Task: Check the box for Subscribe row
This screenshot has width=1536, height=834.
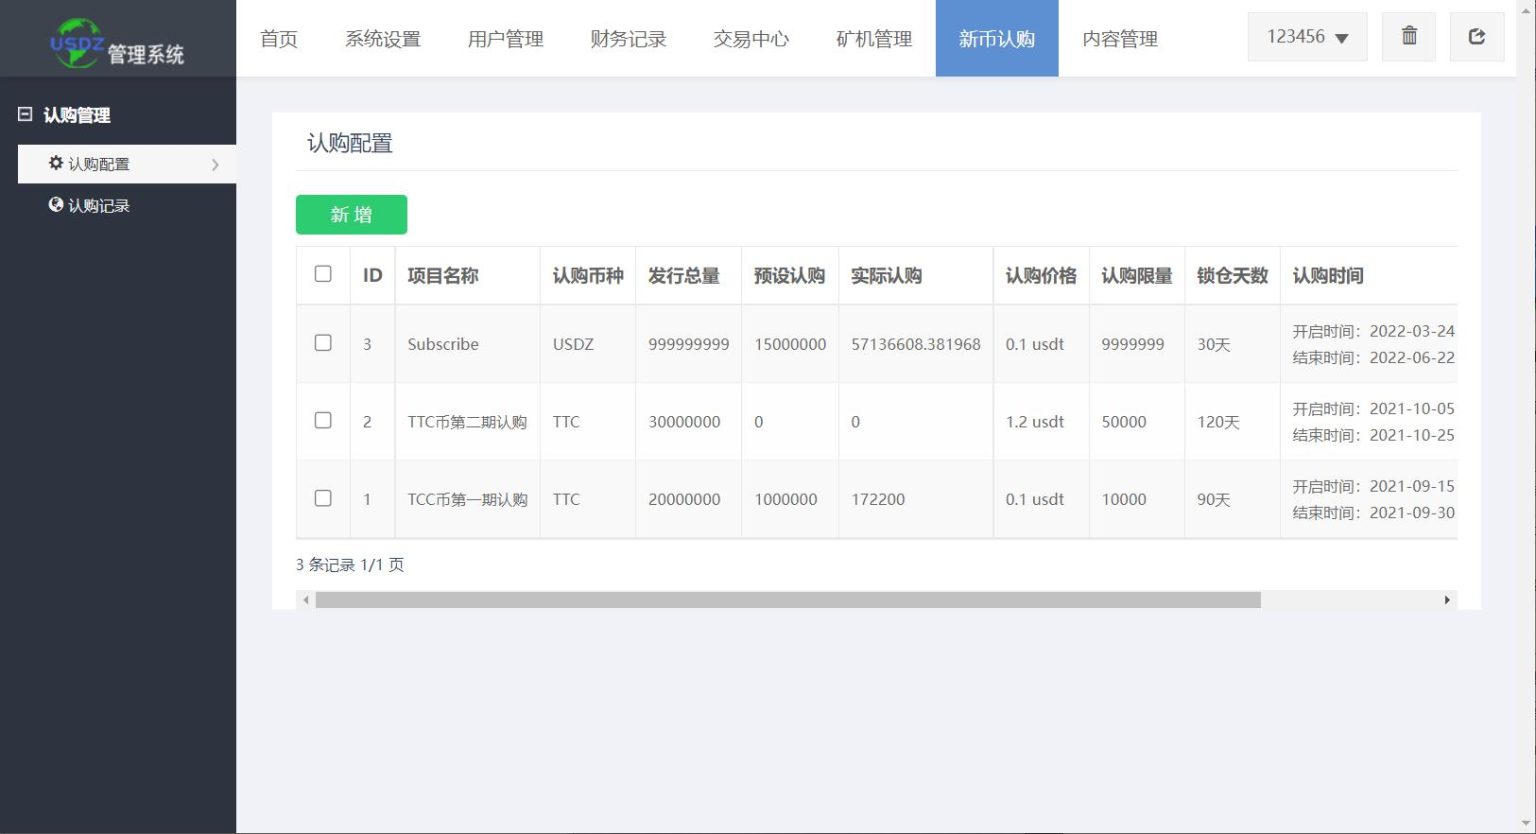Action: click(x=323, y=343)
